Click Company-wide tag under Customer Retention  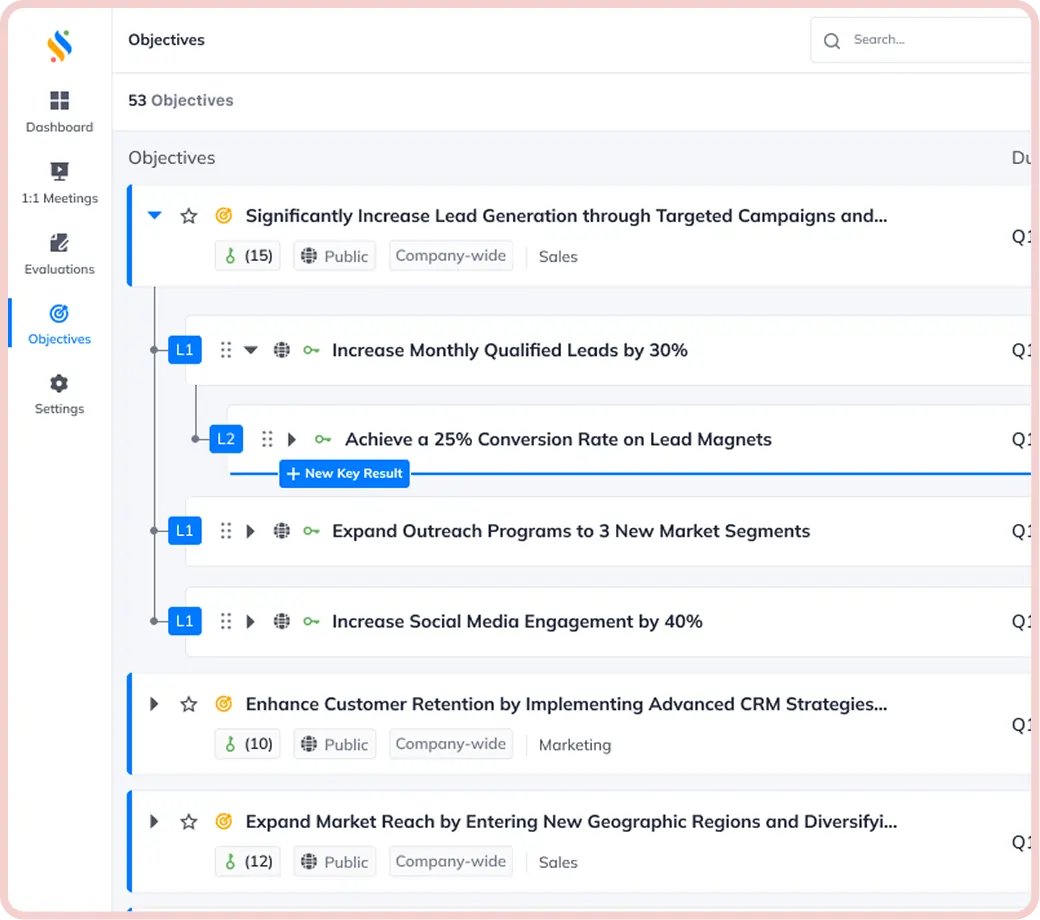coord(451,744)
